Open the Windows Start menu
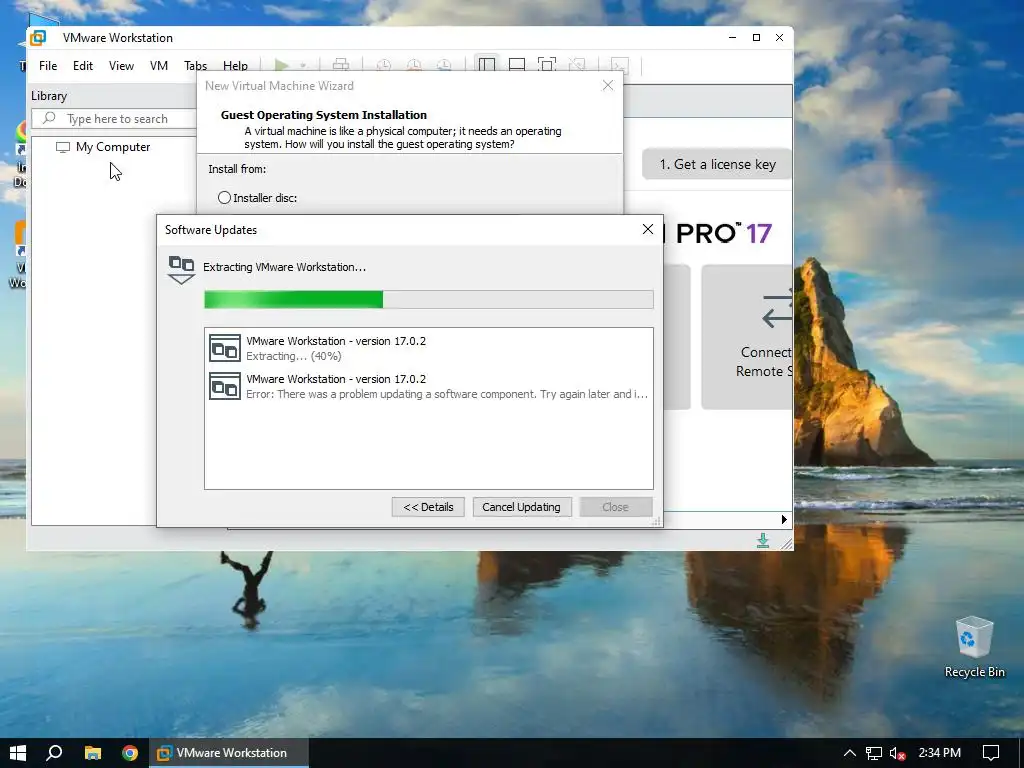Screen dimensions: 1024x768 tap(18, 753)
